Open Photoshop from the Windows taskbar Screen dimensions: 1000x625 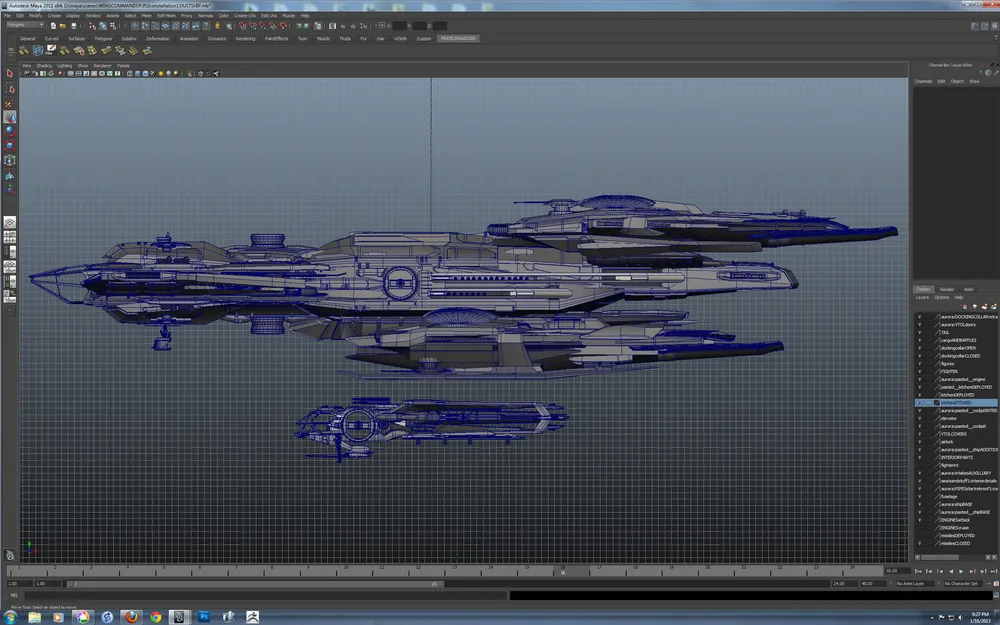[204, 616]
